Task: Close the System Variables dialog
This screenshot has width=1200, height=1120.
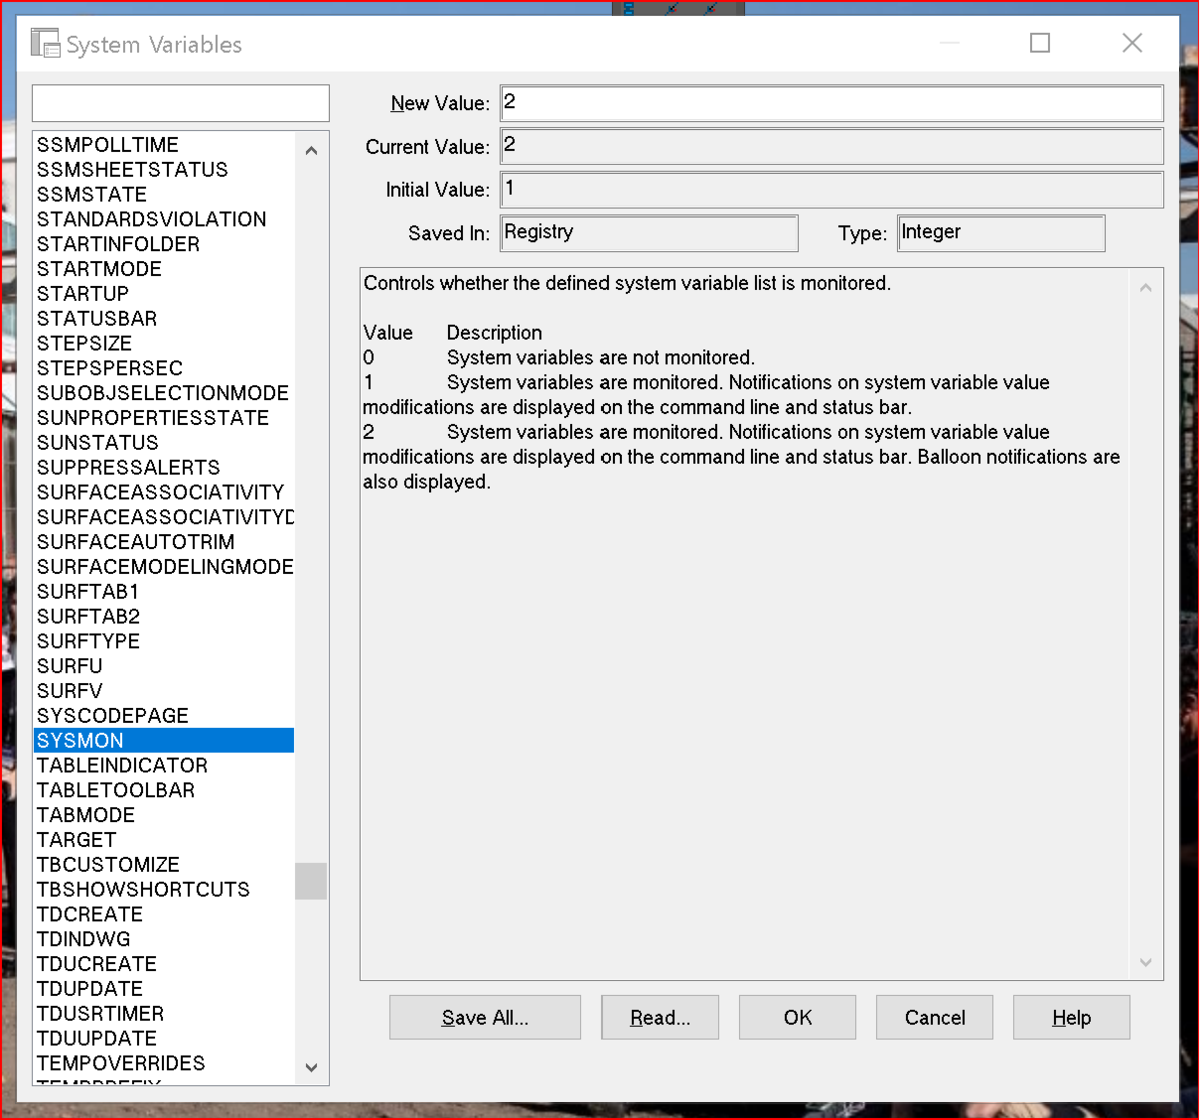Action: [1132, 43]
